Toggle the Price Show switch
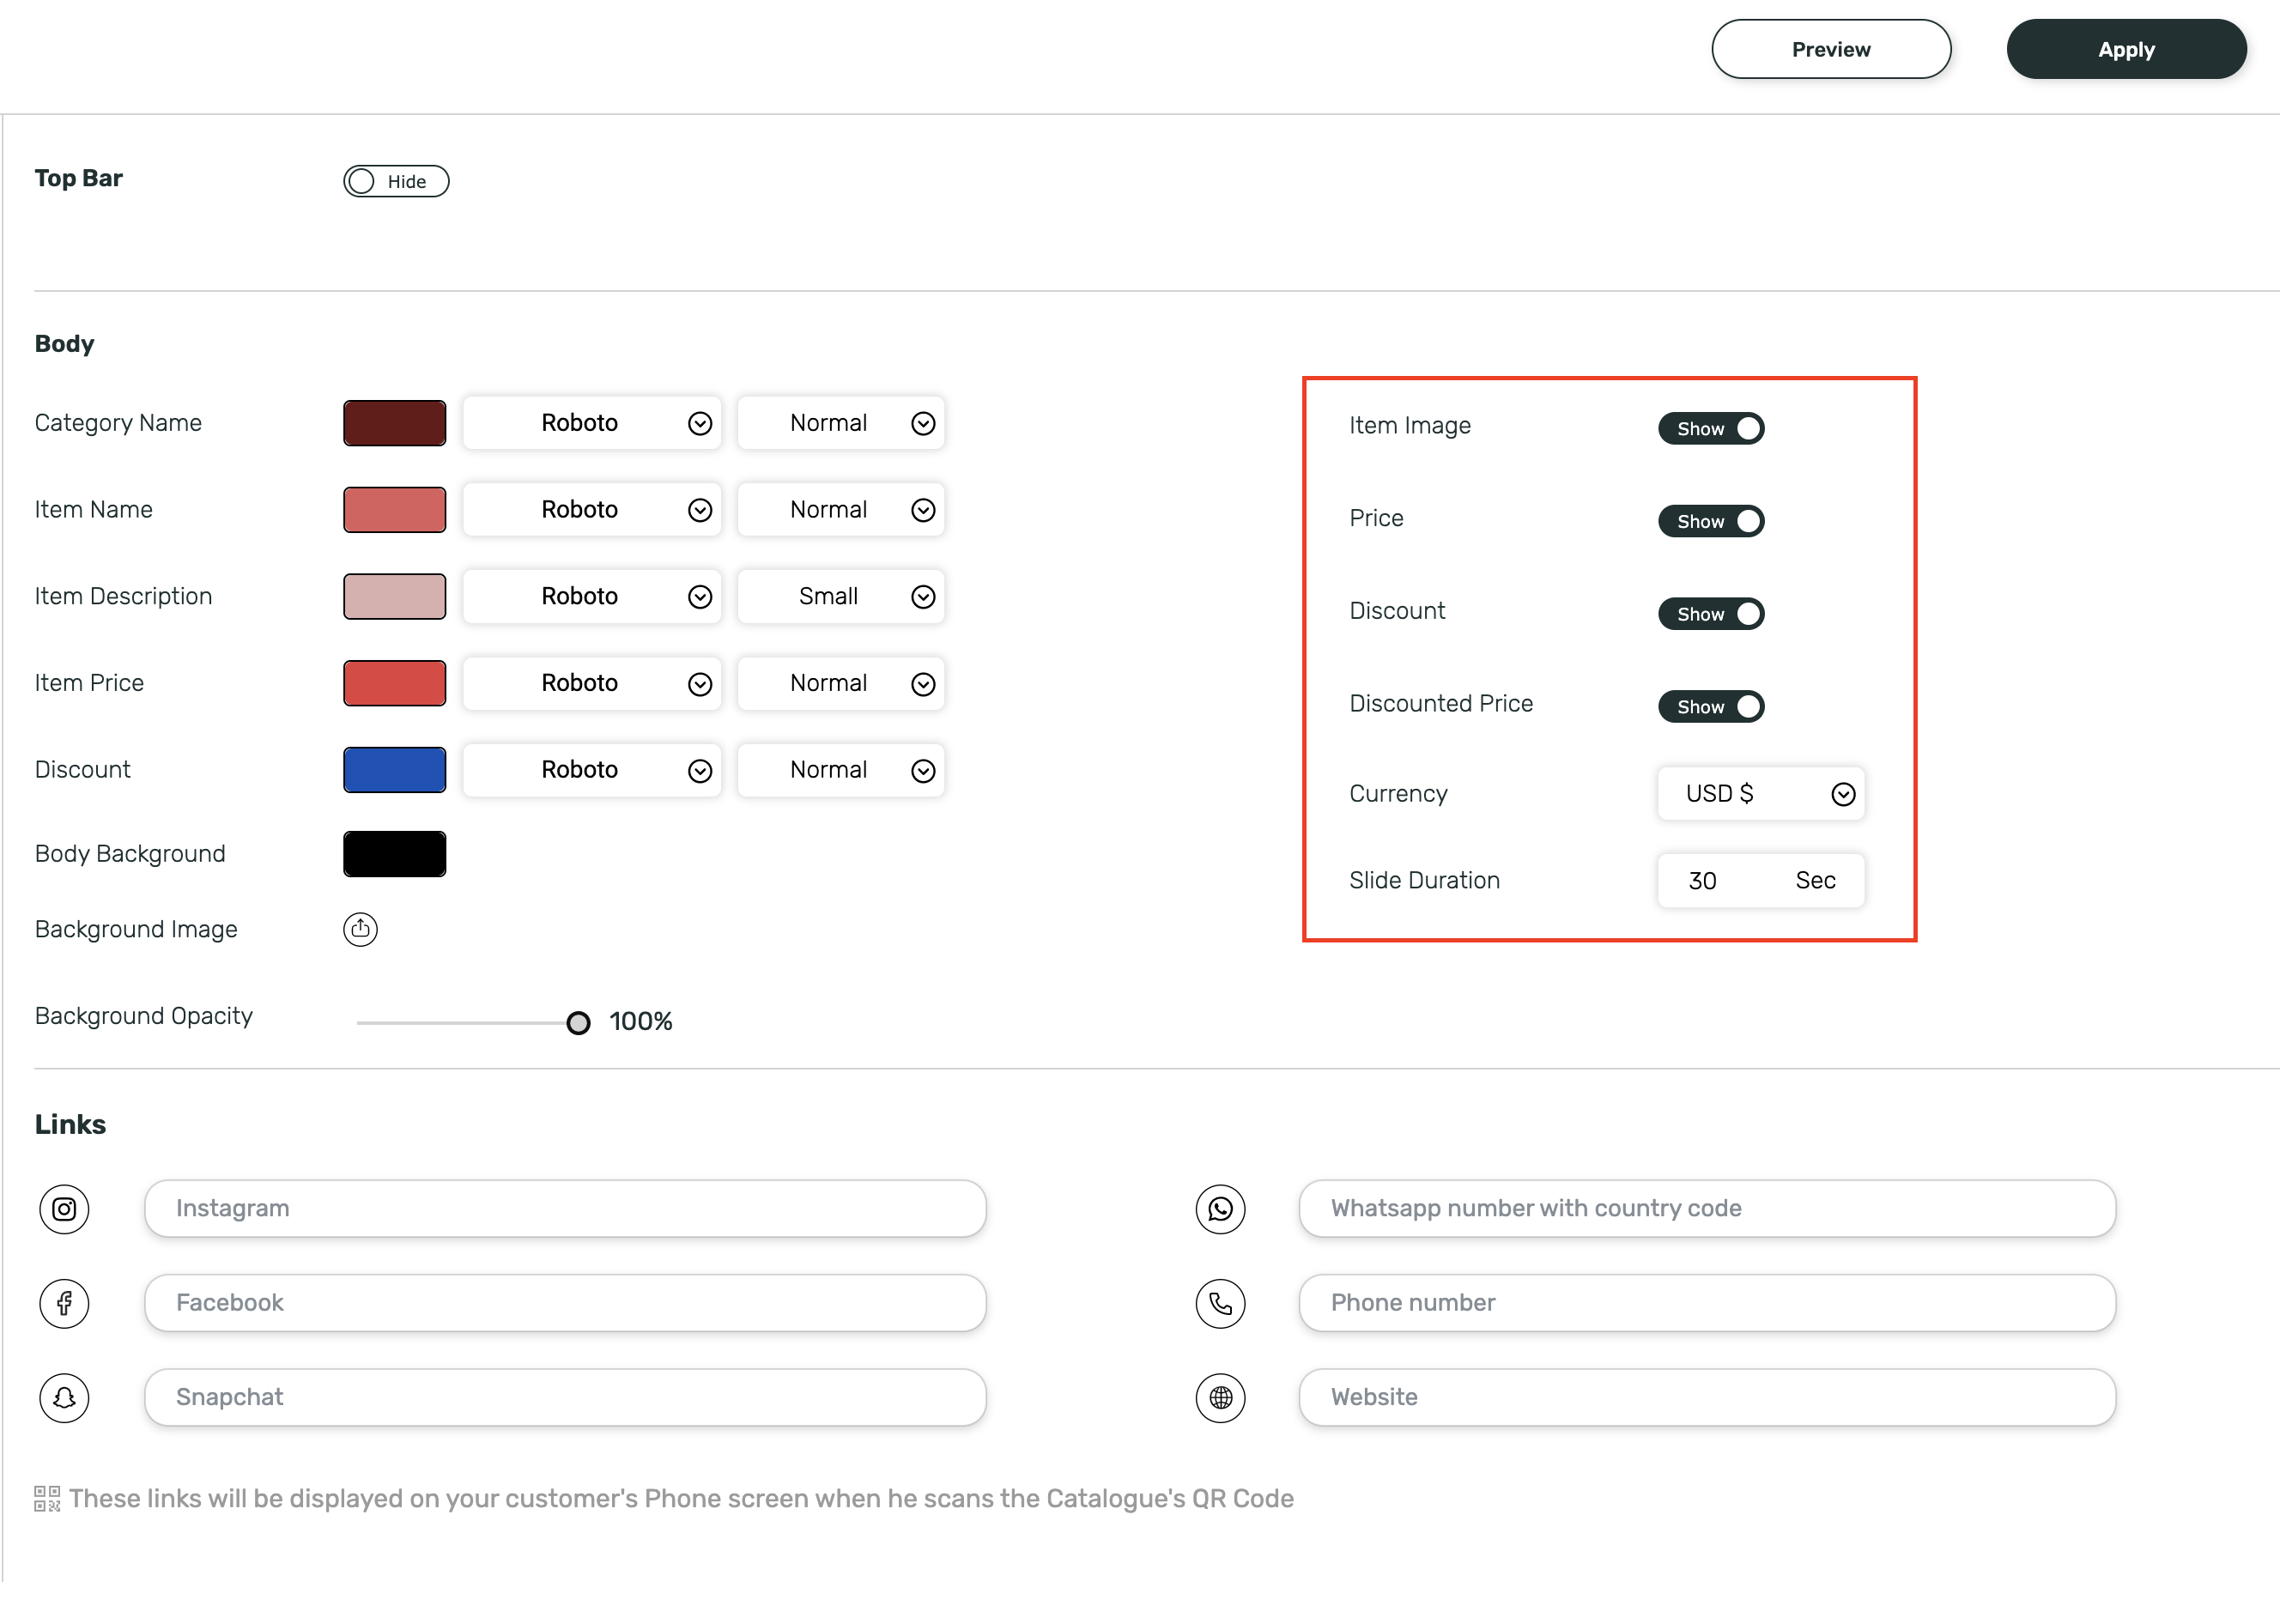This screenshot has width=2280, height=1624. point(1711,521)
